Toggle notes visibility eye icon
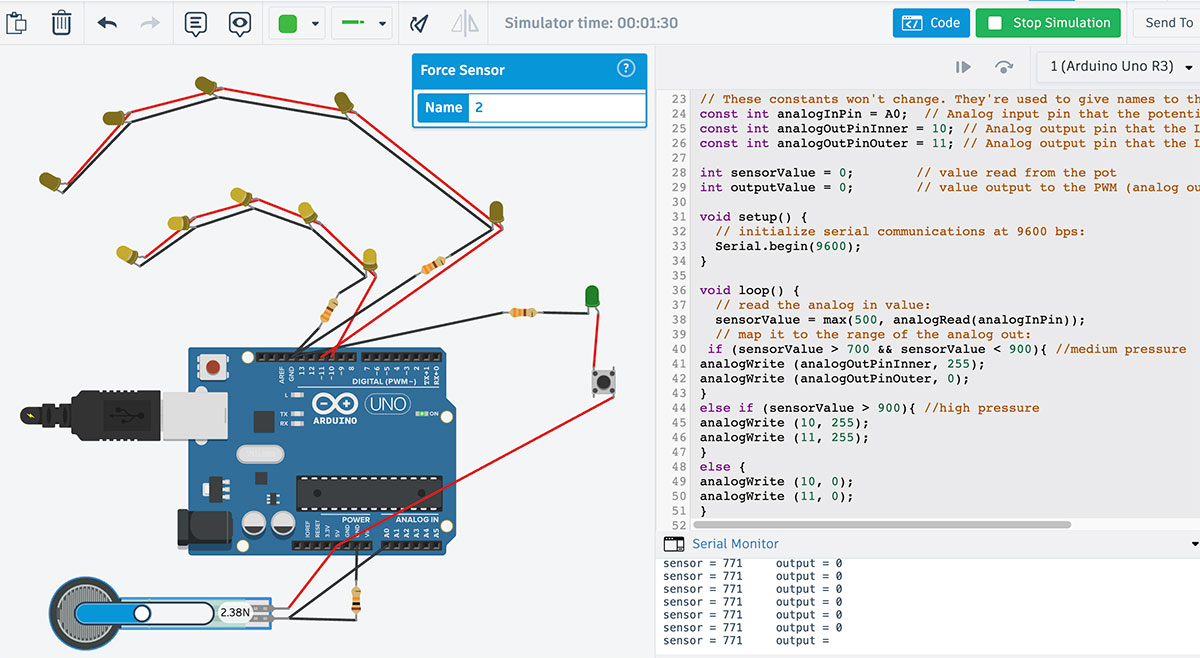The height and width of the screenshot is (658, 1200). [x=239, y=23]
